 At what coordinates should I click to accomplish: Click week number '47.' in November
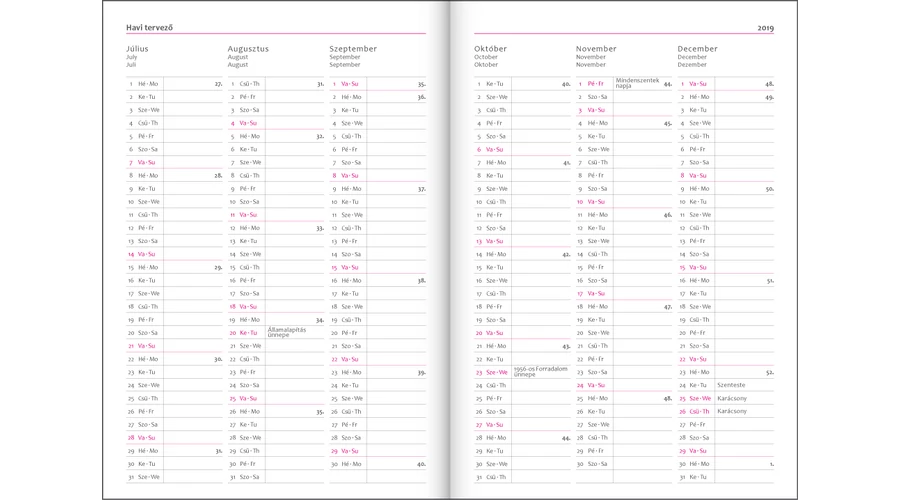tap(668, 307)
